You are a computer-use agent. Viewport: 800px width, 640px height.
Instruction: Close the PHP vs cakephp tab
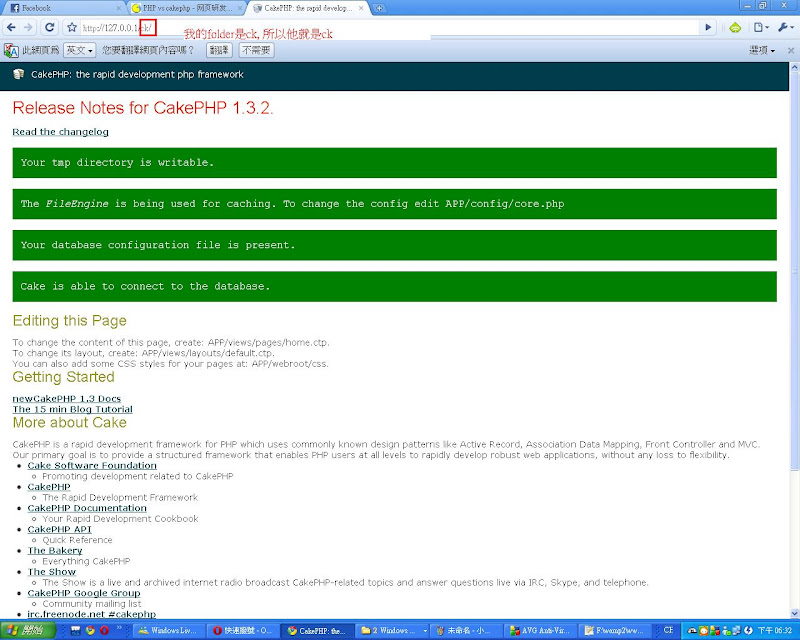240,8
